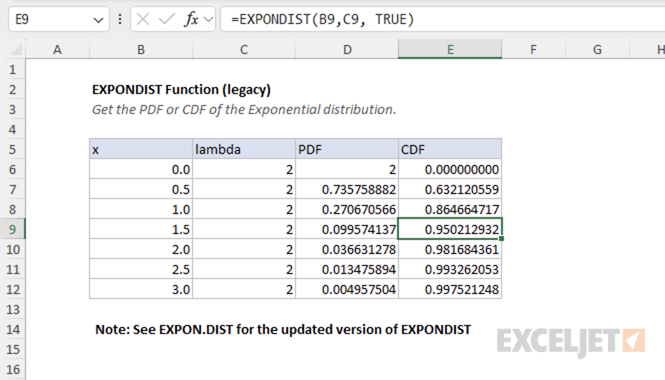
Task: Open the Insert Function fx icon
Action: (x=191, y=19)
